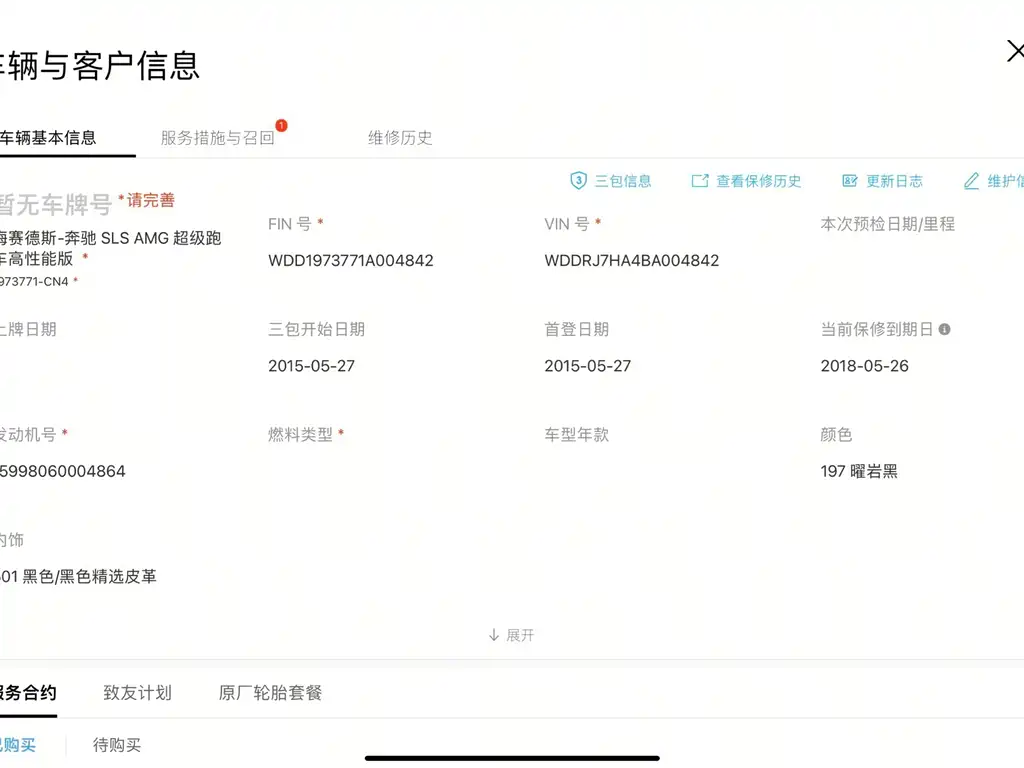Click the pencil edit icon beside 维护
The width and height of the screenshot is (1024, 768).
(x=971, y=181)
